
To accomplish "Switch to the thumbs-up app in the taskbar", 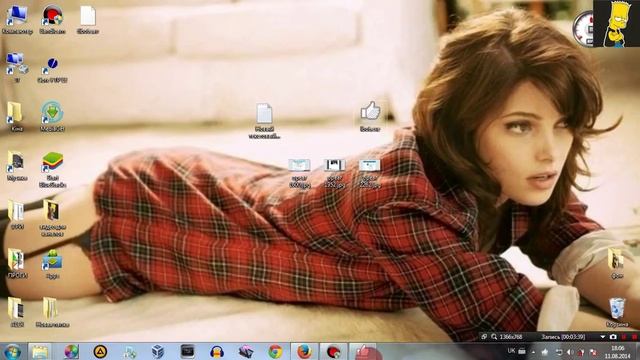I will point(363,351).
